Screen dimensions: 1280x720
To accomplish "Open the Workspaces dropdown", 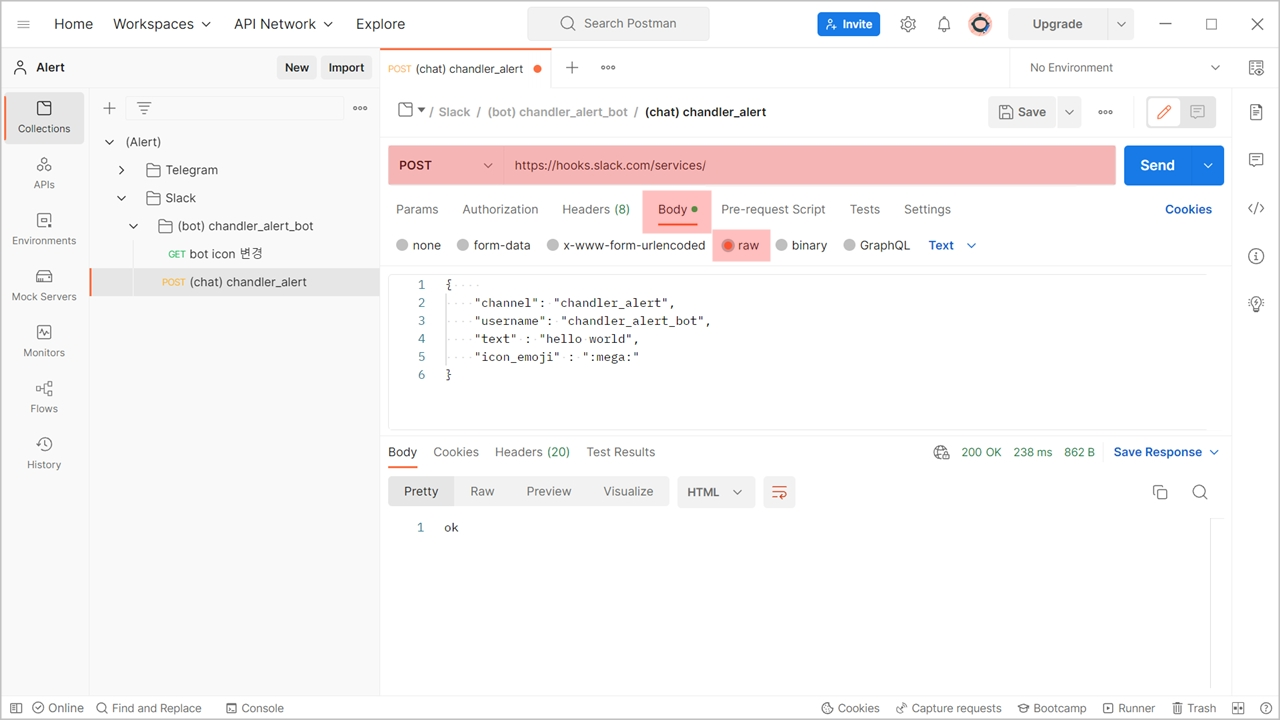I will point(162,24).
